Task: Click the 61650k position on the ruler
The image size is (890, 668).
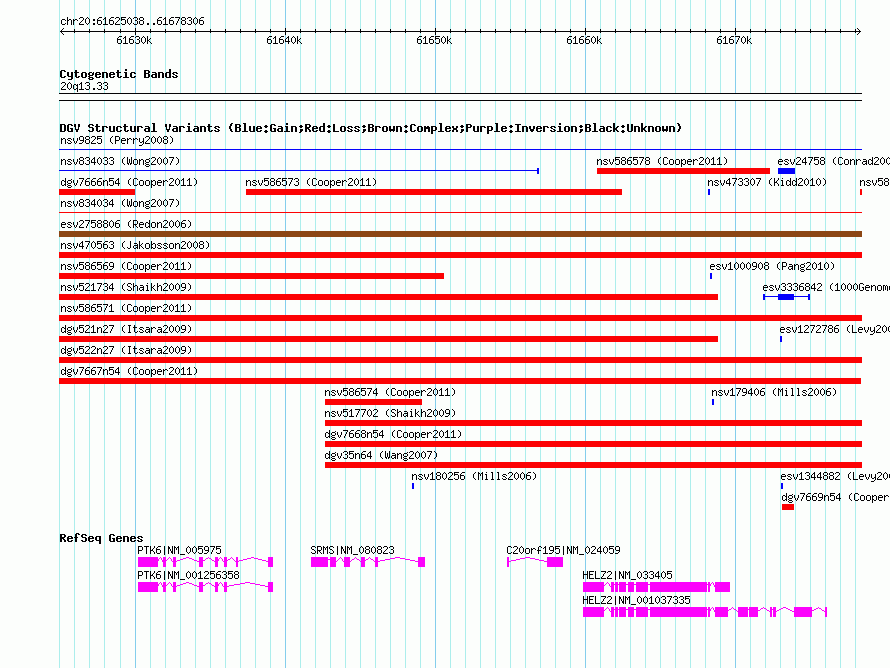Action: (x=434, y=41)
